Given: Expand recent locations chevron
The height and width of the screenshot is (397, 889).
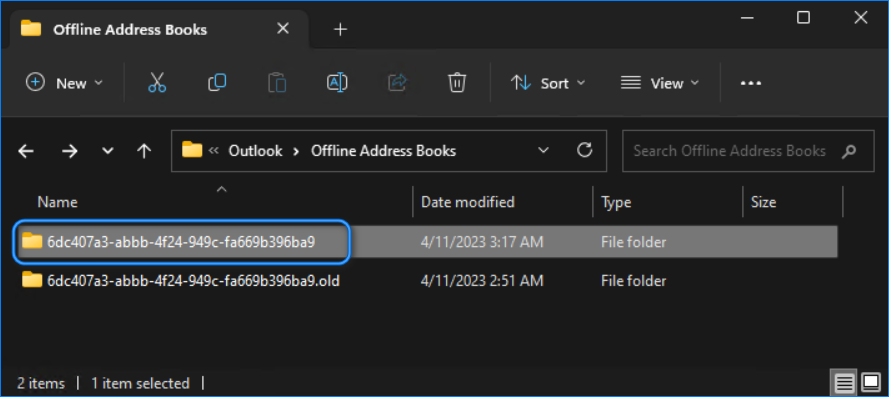Looking at the screenshot, I should [107, 151].
